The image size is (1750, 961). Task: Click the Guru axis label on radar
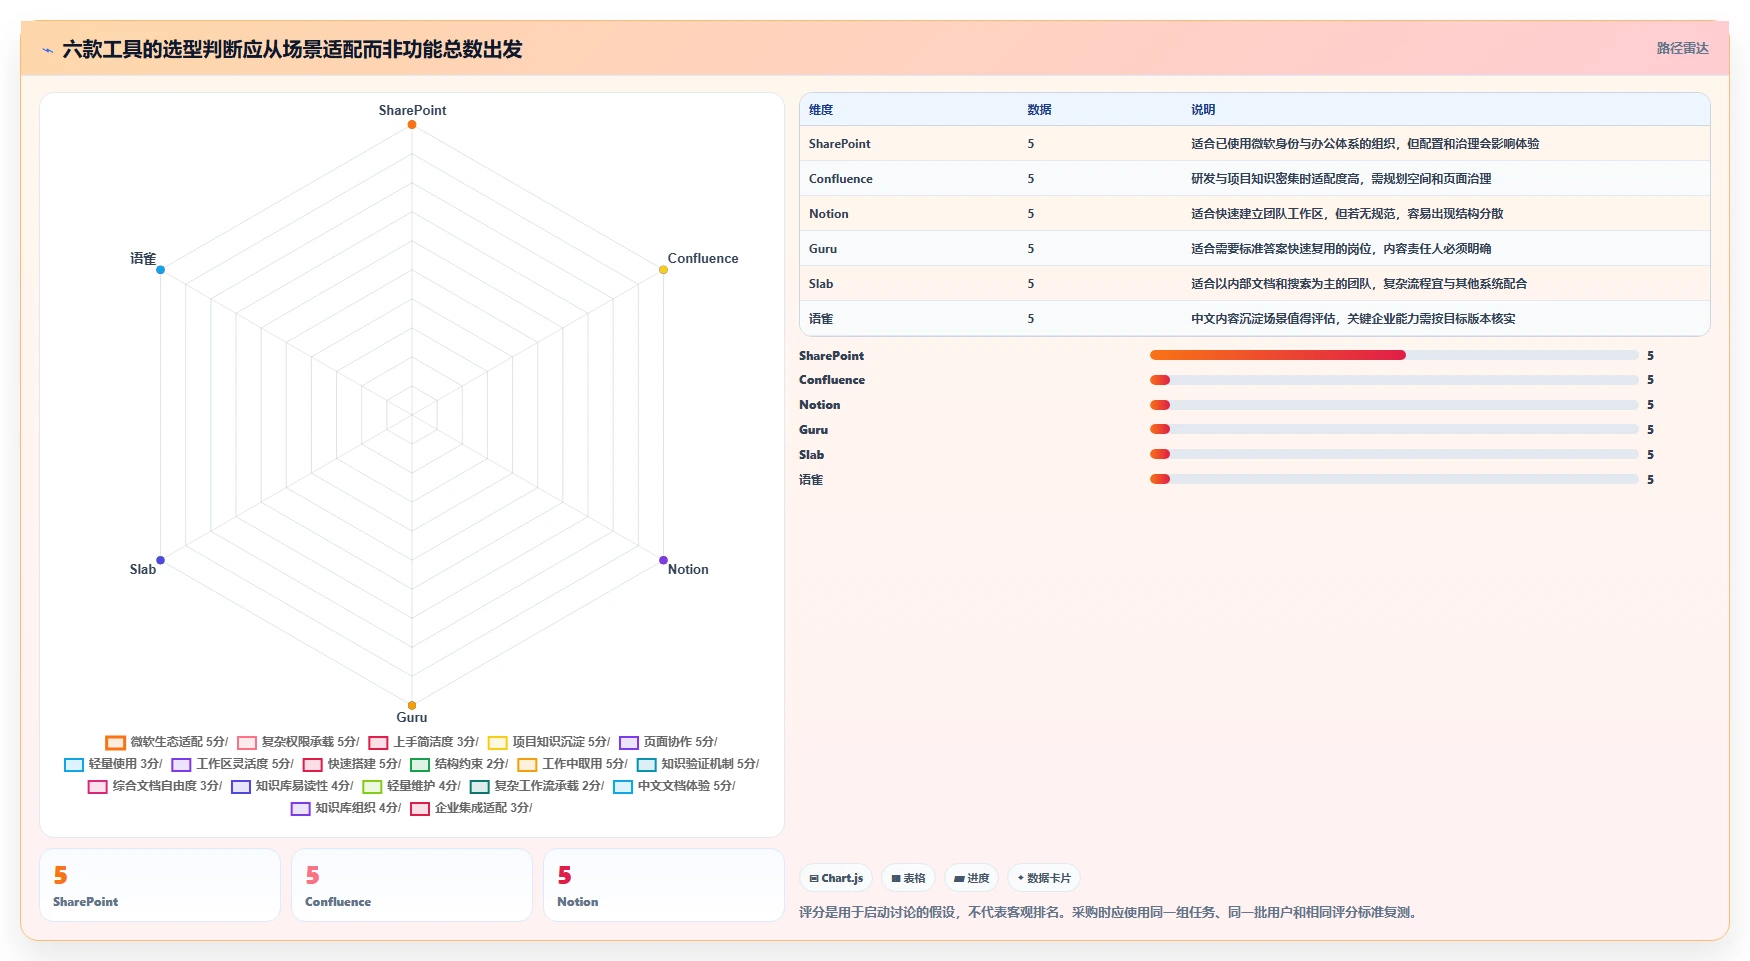[x=412, y=717]
